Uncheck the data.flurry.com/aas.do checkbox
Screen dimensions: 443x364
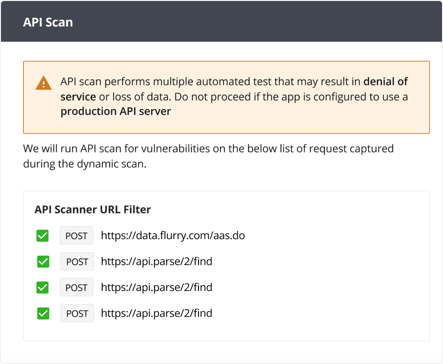(43, 236)
